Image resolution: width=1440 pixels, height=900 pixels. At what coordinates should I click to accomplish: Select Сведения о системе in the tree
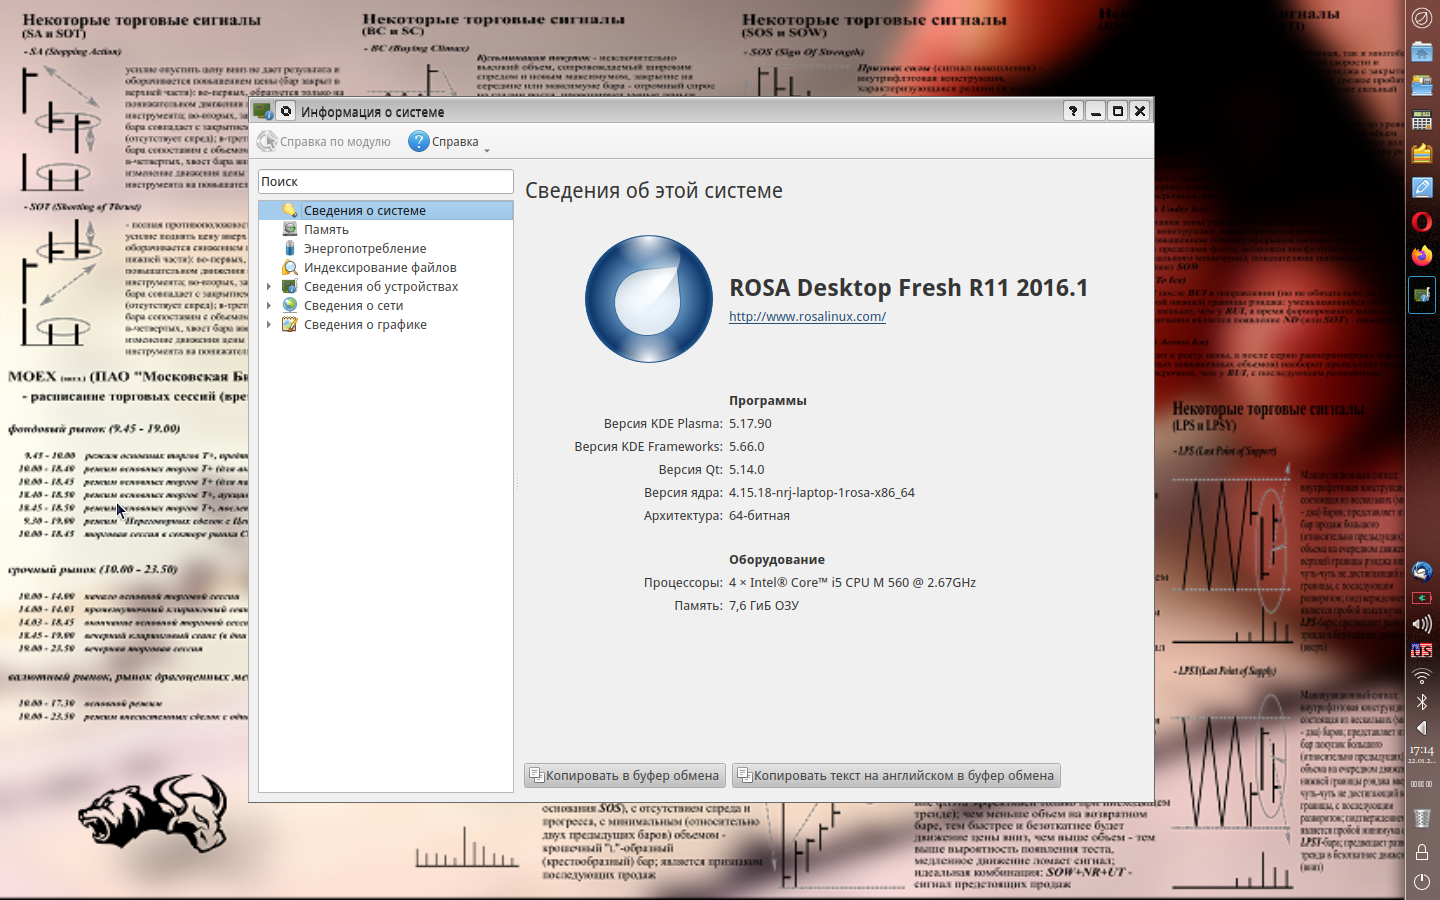386,210
